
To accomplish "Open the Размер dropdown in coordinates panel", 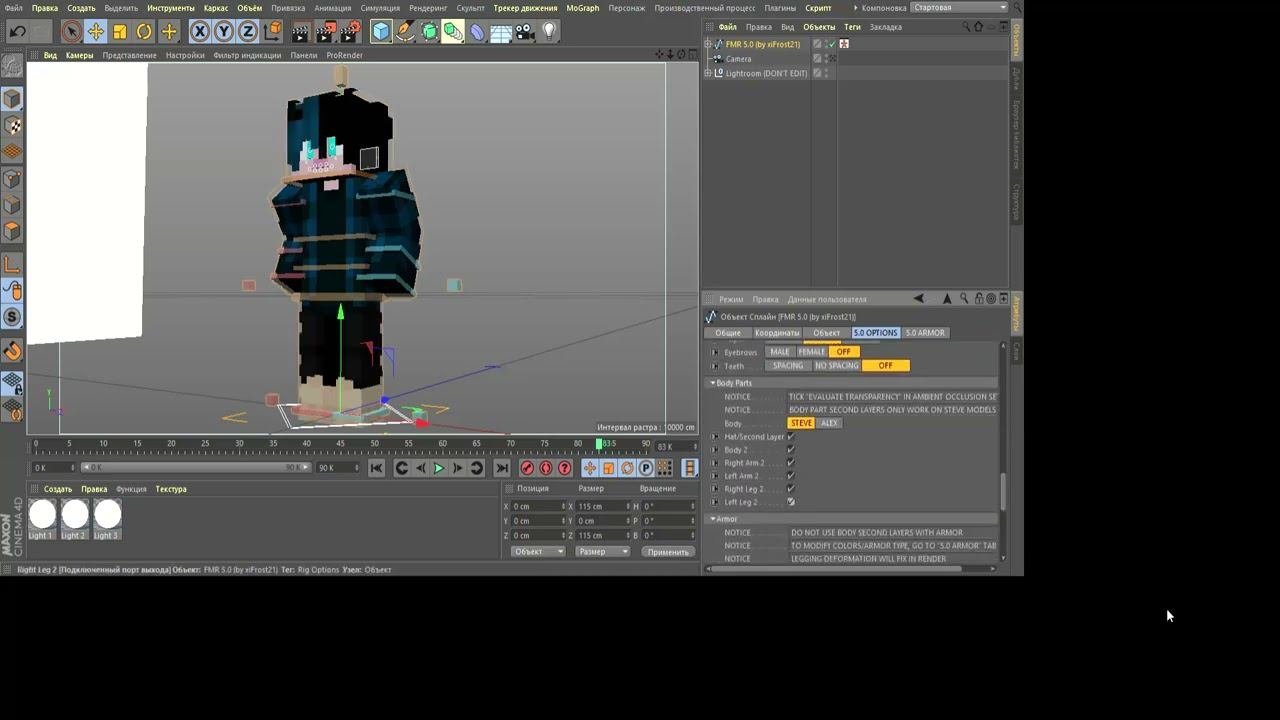I will (603, 552).
